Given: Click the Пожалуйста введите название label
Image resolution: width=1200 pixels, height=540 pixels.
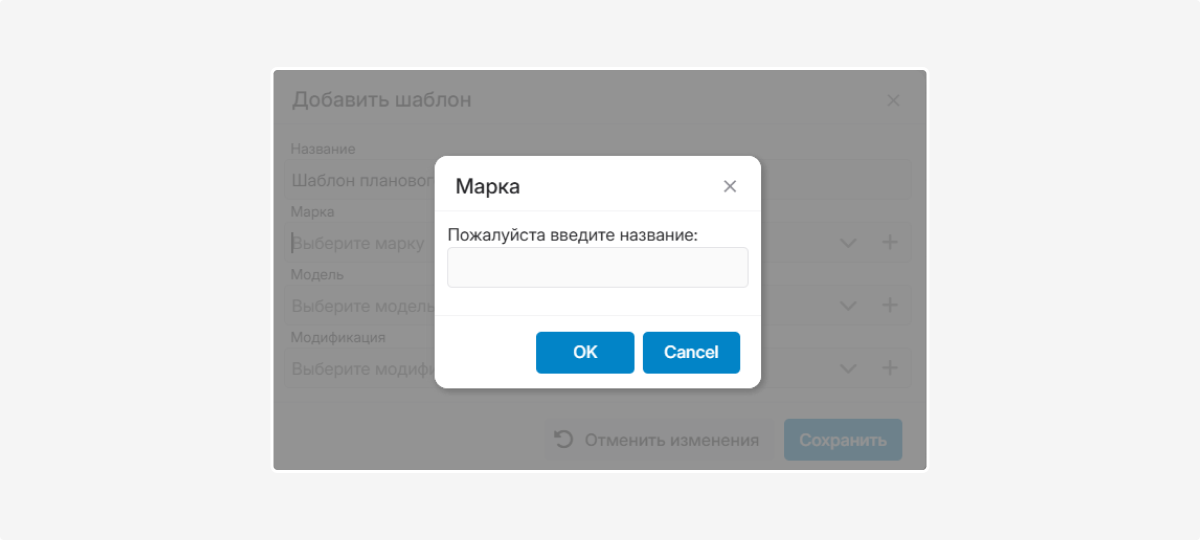Looking at the screenshot, I should (x=572, y=235).
